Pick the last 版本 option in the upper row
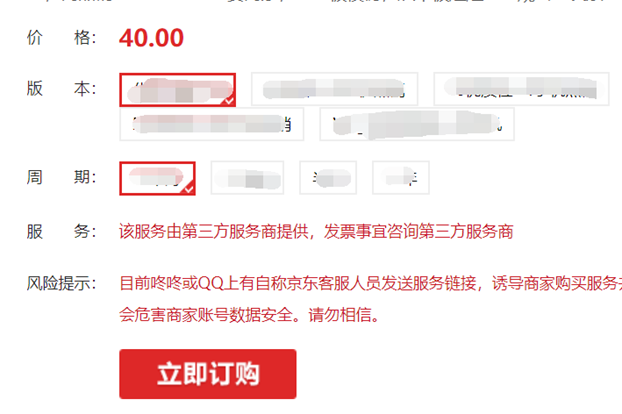 click(521, 89)
